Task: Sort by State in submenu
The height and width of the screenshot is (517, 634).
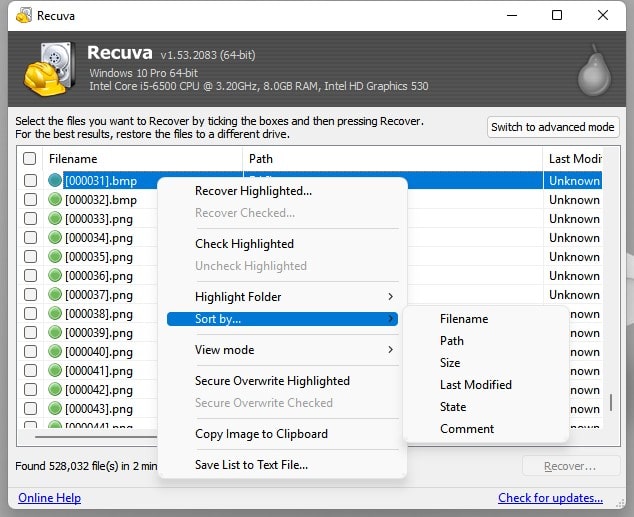Action: pyautogui.click(x=485, y=407)
